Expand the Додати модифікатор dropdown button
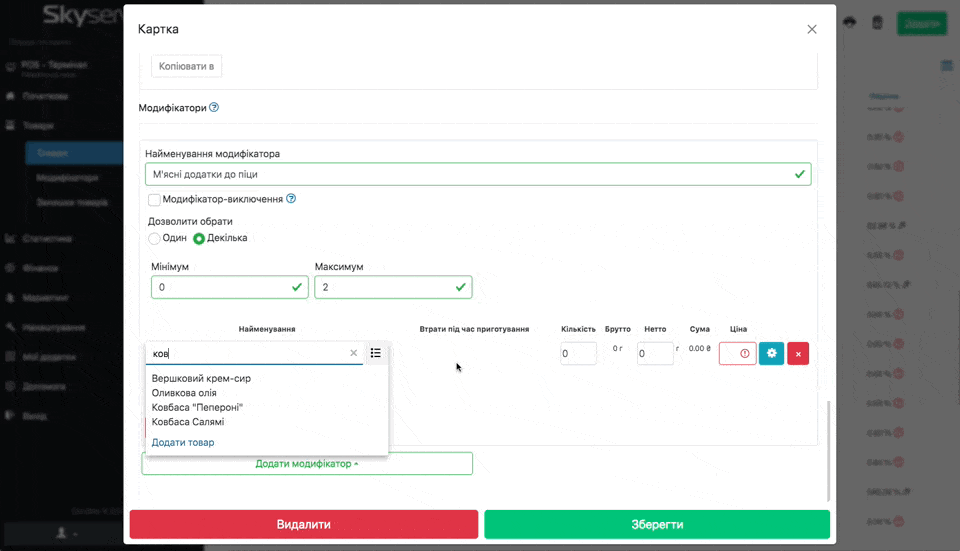960x551 pixels. coord(307,464)
